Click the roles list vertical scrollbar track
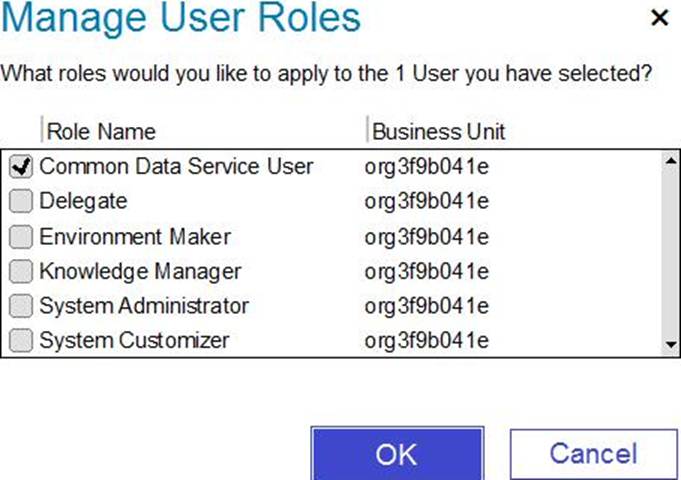Image resolution: width=681 pixels, height=480 pixels. tap(671, 253)
